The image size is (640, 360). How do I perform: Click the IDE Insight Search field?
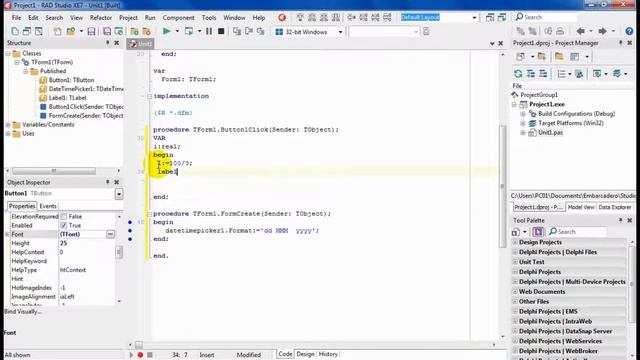pyautogui.click(x=545, y=17)
